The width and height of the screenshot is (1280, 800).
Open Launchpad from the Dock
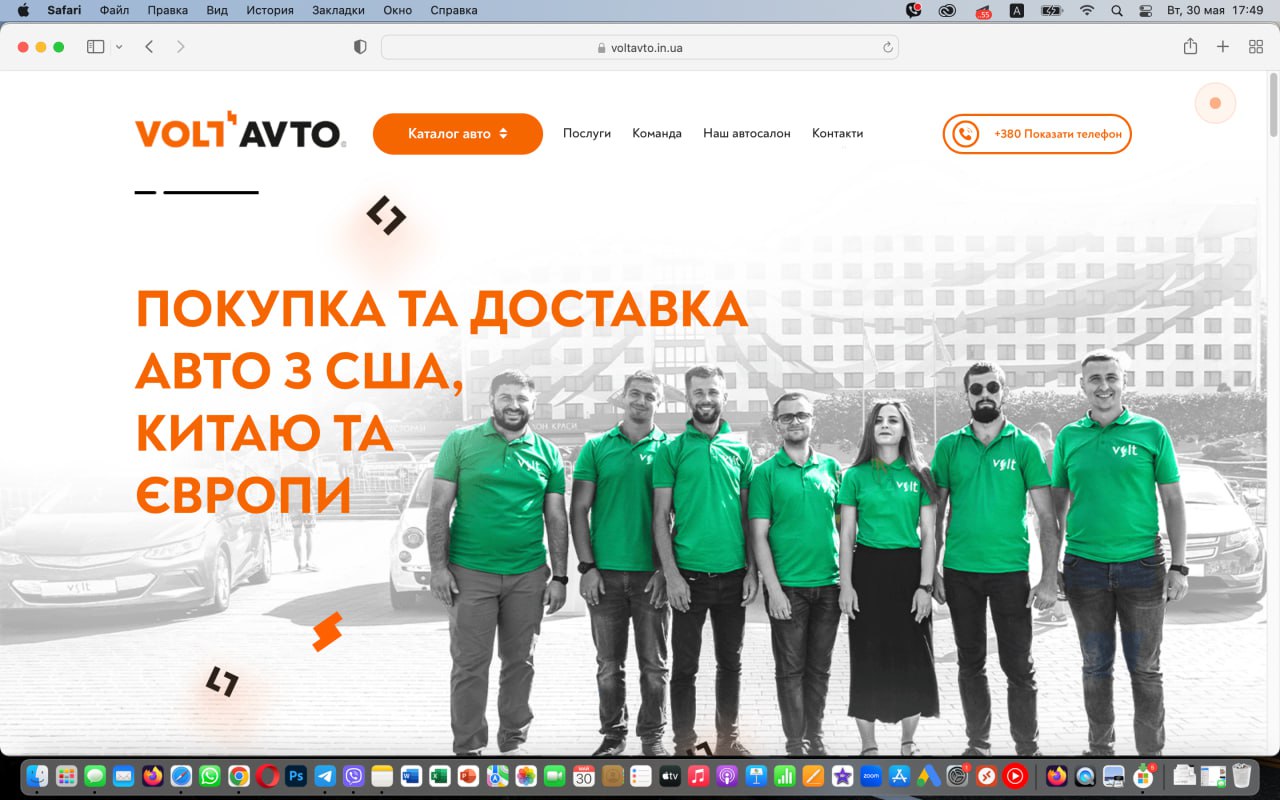tap(67, 776)
